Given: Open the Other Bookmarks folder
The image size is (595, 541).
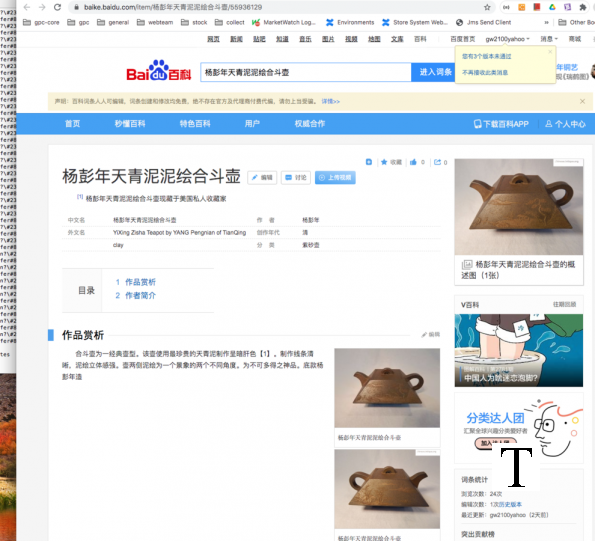Looking at the screenshot, I should tap(576, 22).
